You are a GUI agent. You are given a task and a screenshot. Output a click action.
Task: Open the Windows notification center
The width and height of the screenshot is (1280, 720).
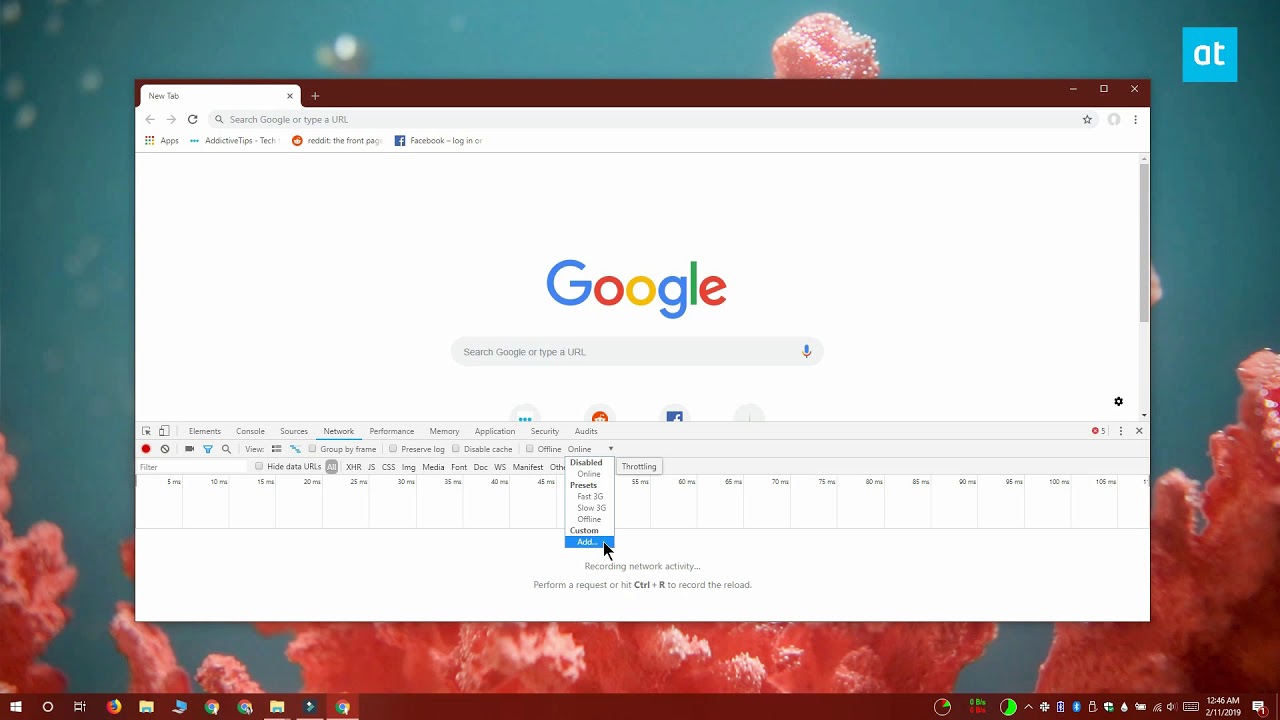[1259, 707]
